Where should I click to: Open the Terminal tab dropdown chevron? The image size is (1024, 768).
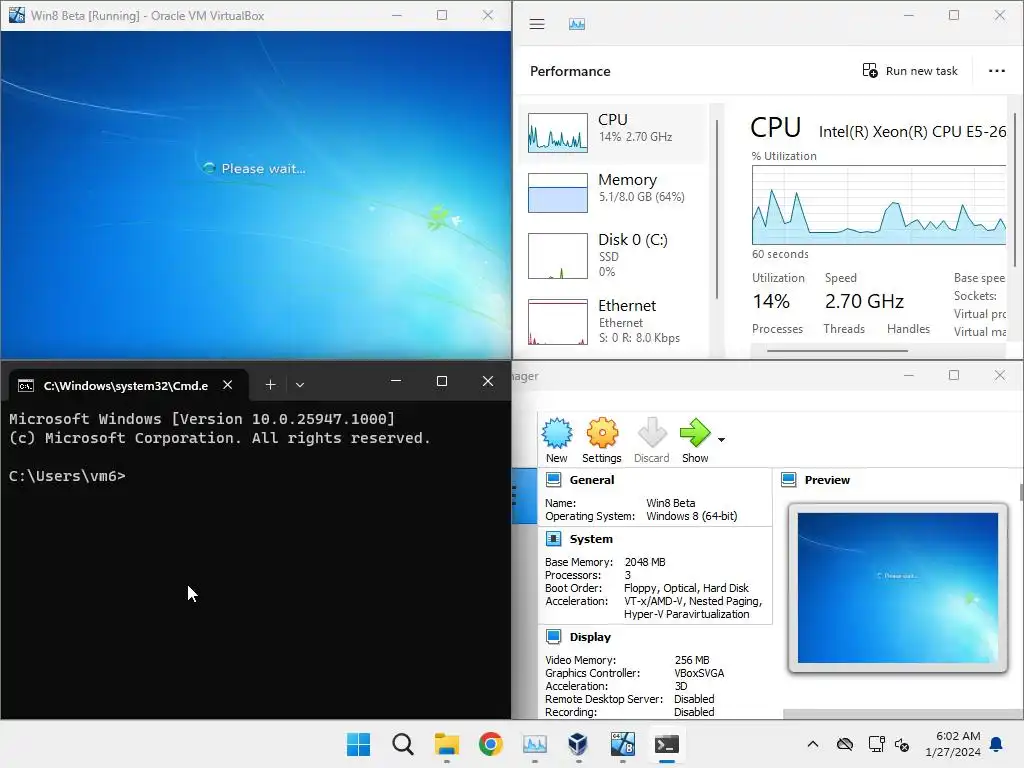pos(300,385)
